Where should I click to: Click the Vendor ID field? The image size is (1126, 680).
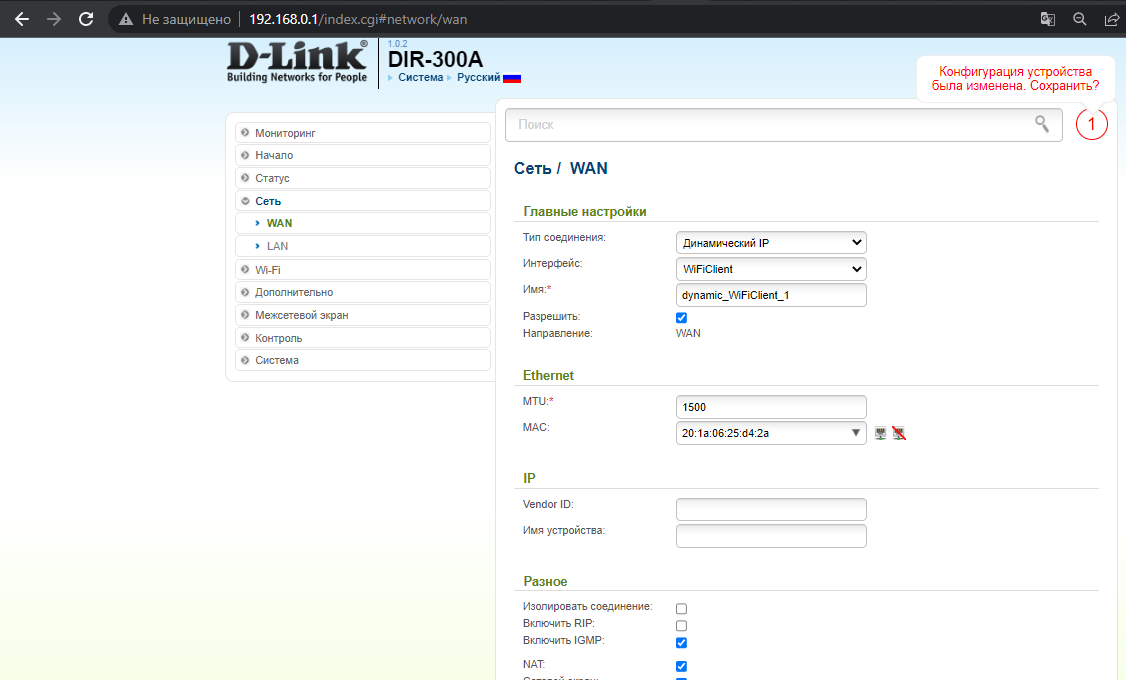coord(771,510)
